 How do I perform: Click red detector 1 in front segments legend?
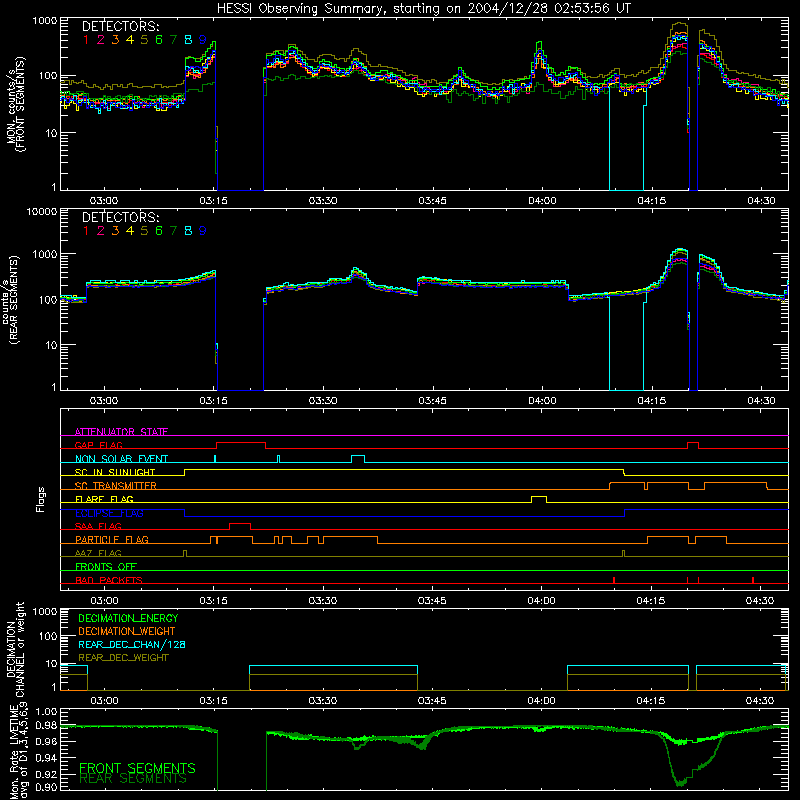[86, 40]
